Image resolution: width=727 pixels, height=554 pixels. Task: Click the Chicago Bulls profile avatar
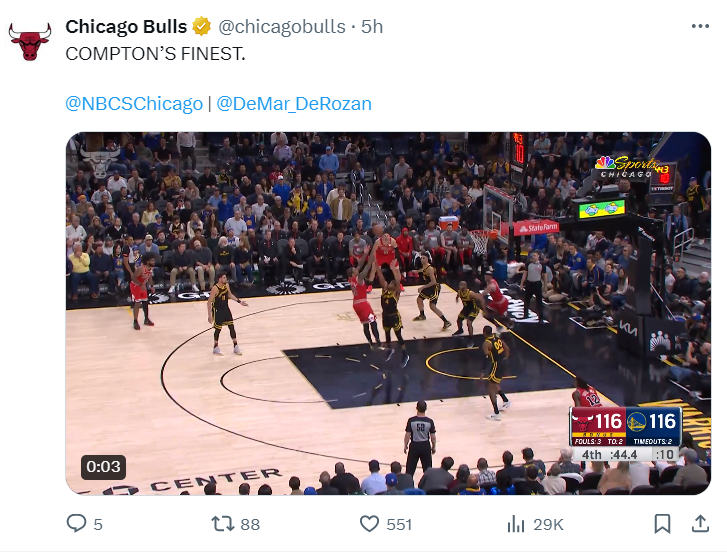[30, 41]
